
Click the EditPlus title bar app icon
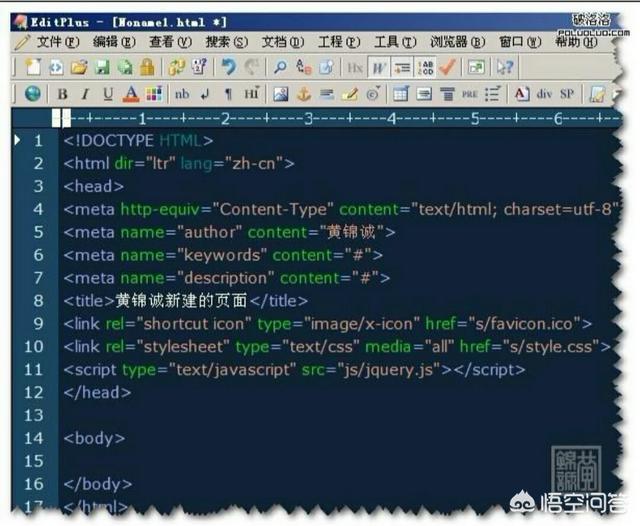point(20,22)
